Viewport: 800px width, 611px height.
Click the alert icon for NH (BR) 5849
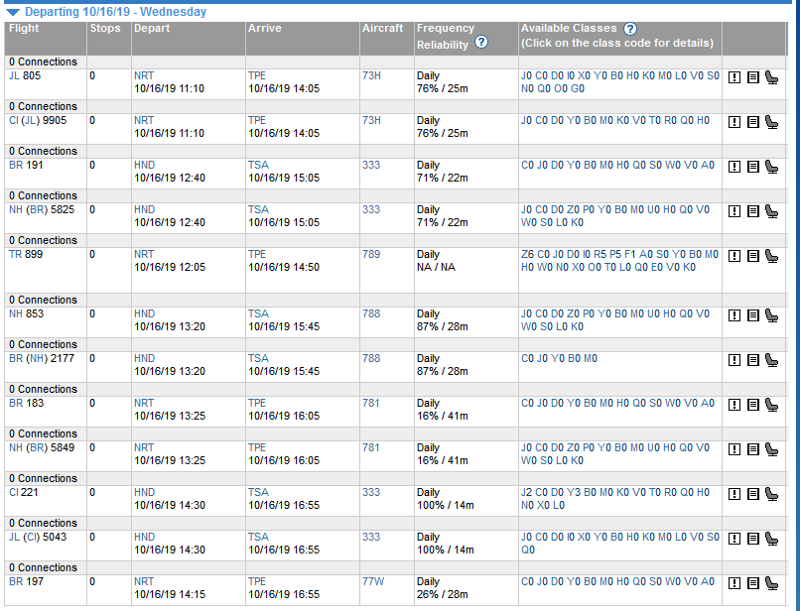(734, 449)
